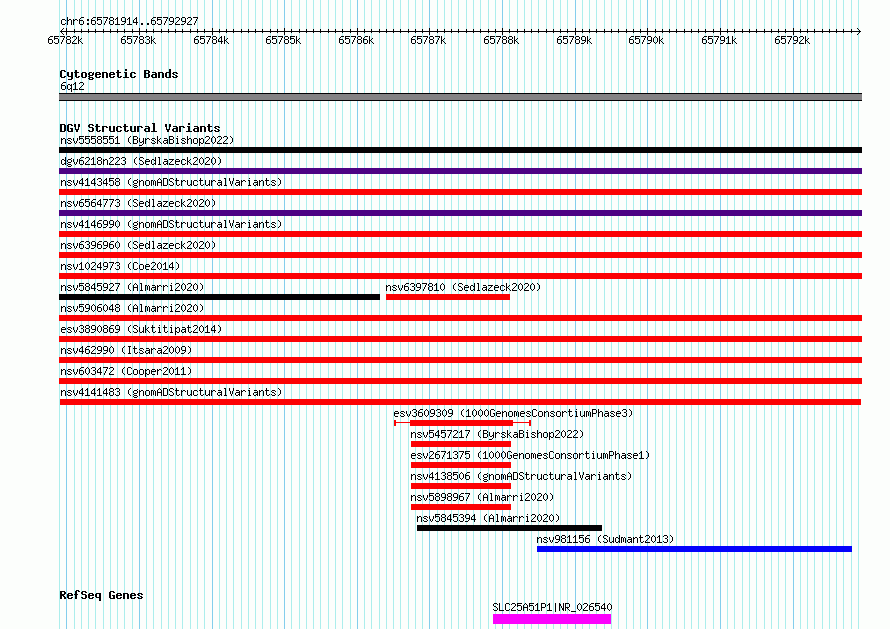Click the red esv2671375 variant bar
This screenshot has width=890, height=629.
pos(461,465)
